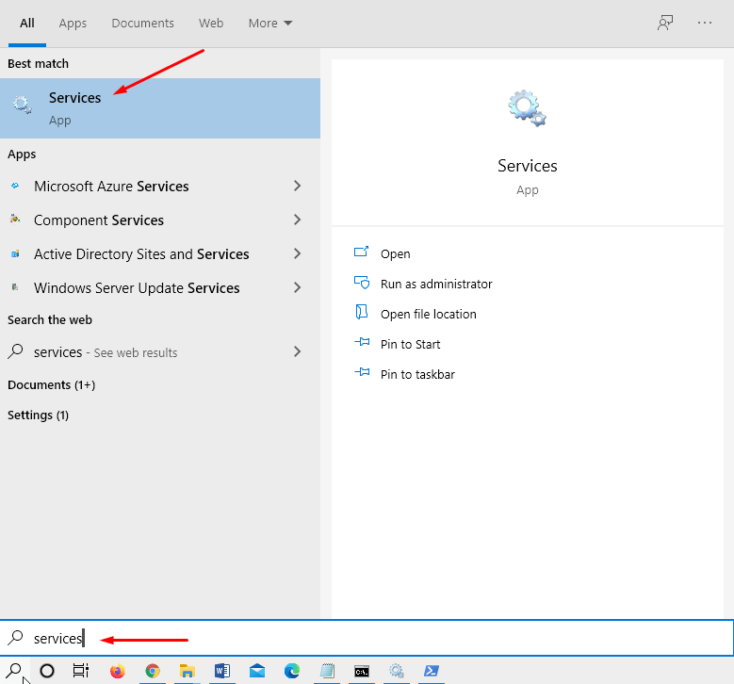Click the web search magnifier icon
734x684 pixels.
(15, 351)
